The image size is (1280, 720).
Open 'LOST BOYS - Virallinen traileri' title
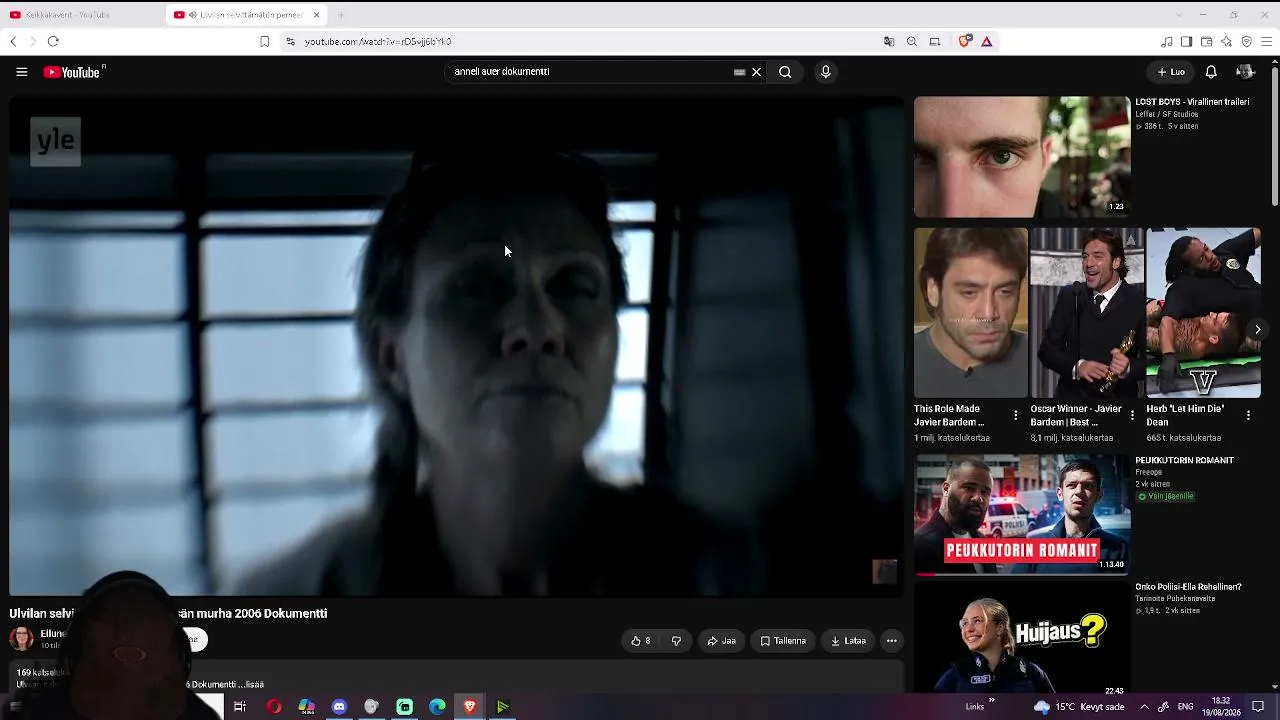(1192, 102)
